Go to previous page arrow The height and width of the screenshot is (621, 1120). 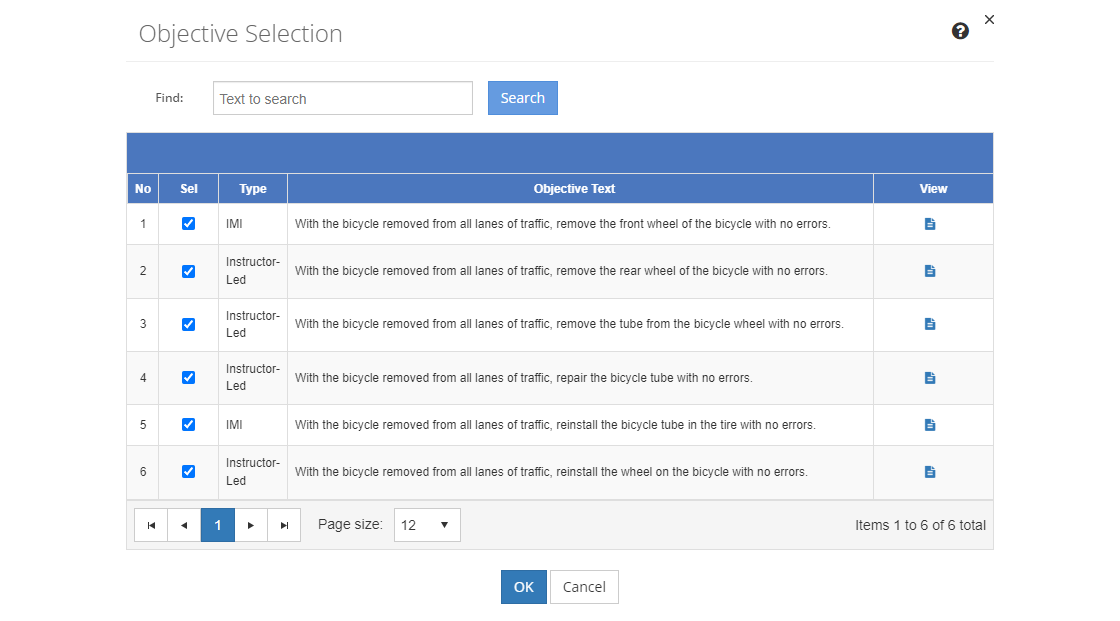point(184,525)
